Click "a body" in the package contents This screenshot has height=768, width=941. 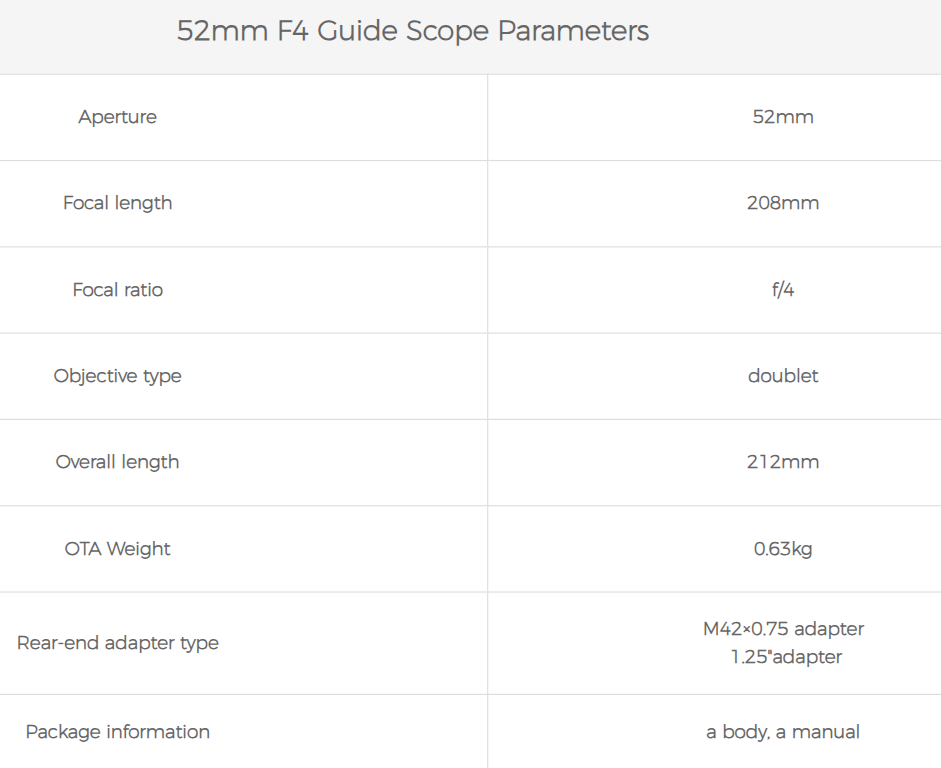click(738, 732)
